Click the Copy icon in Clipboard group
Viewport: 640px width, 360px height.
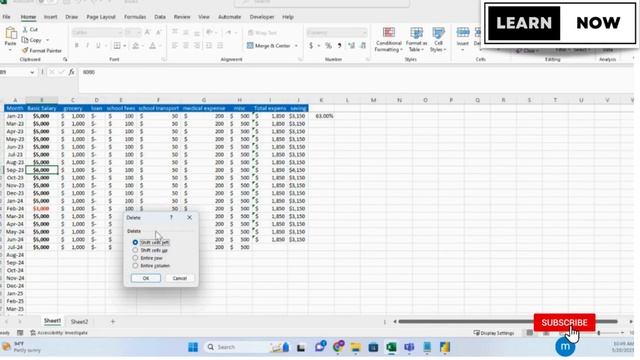click(25, 40)
